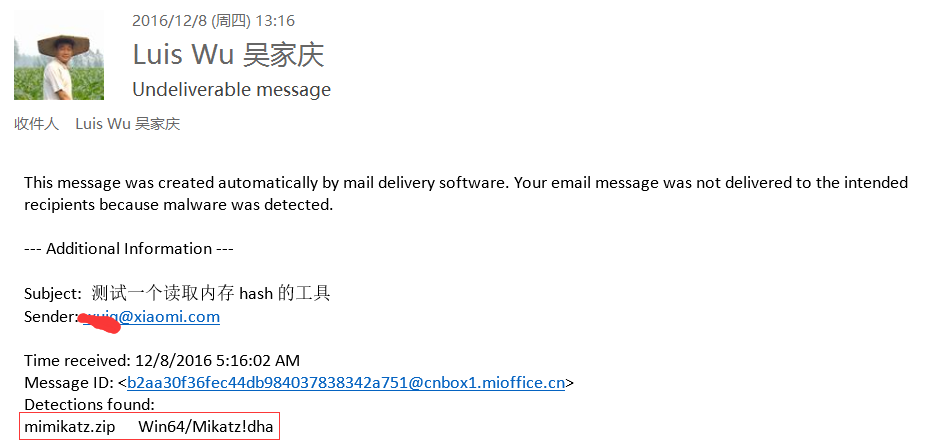Click the 'Sender:' label
This screenshot has height=444, width=930.
pyautogui.click(x=51, y=317)
